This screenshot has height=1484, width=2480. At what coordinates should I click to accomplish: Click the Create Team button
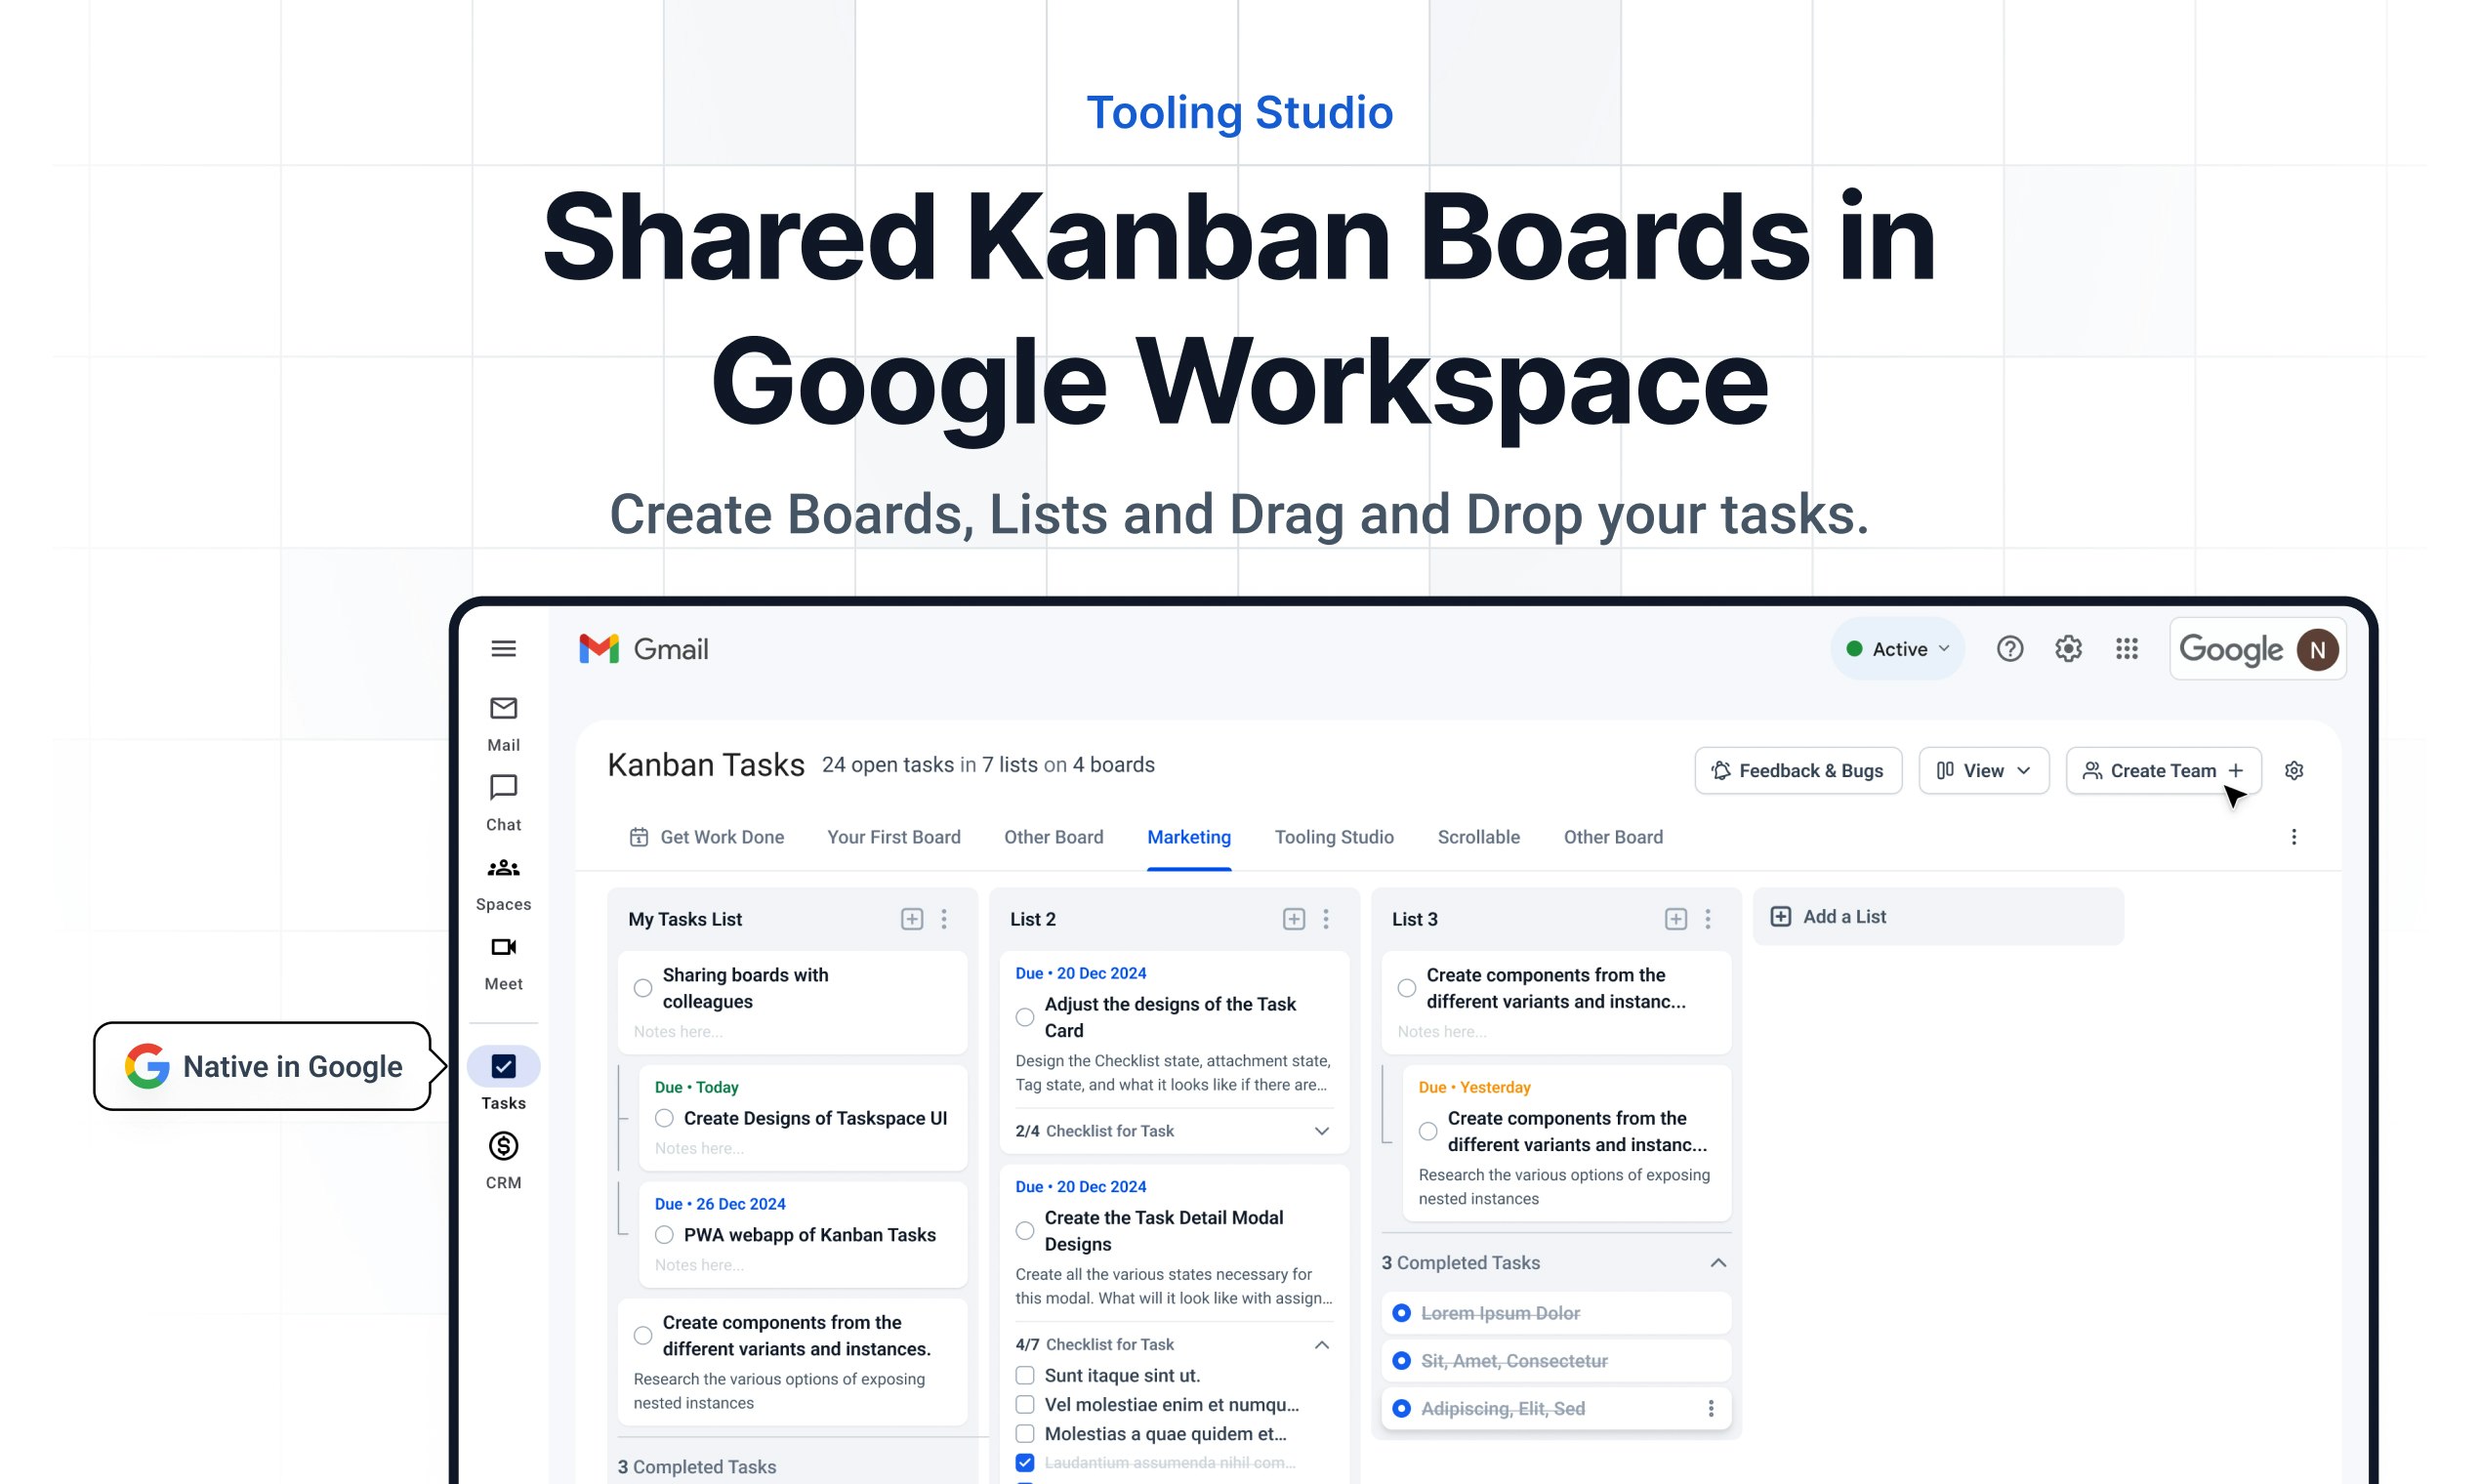click(x=2162, y=771)
